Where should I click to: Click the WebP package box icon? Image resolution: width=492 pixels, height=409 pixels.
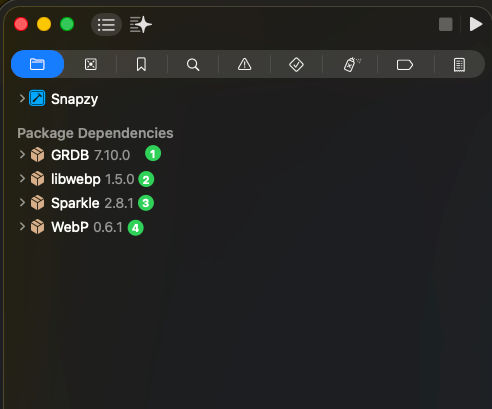(x=37, y=227)
